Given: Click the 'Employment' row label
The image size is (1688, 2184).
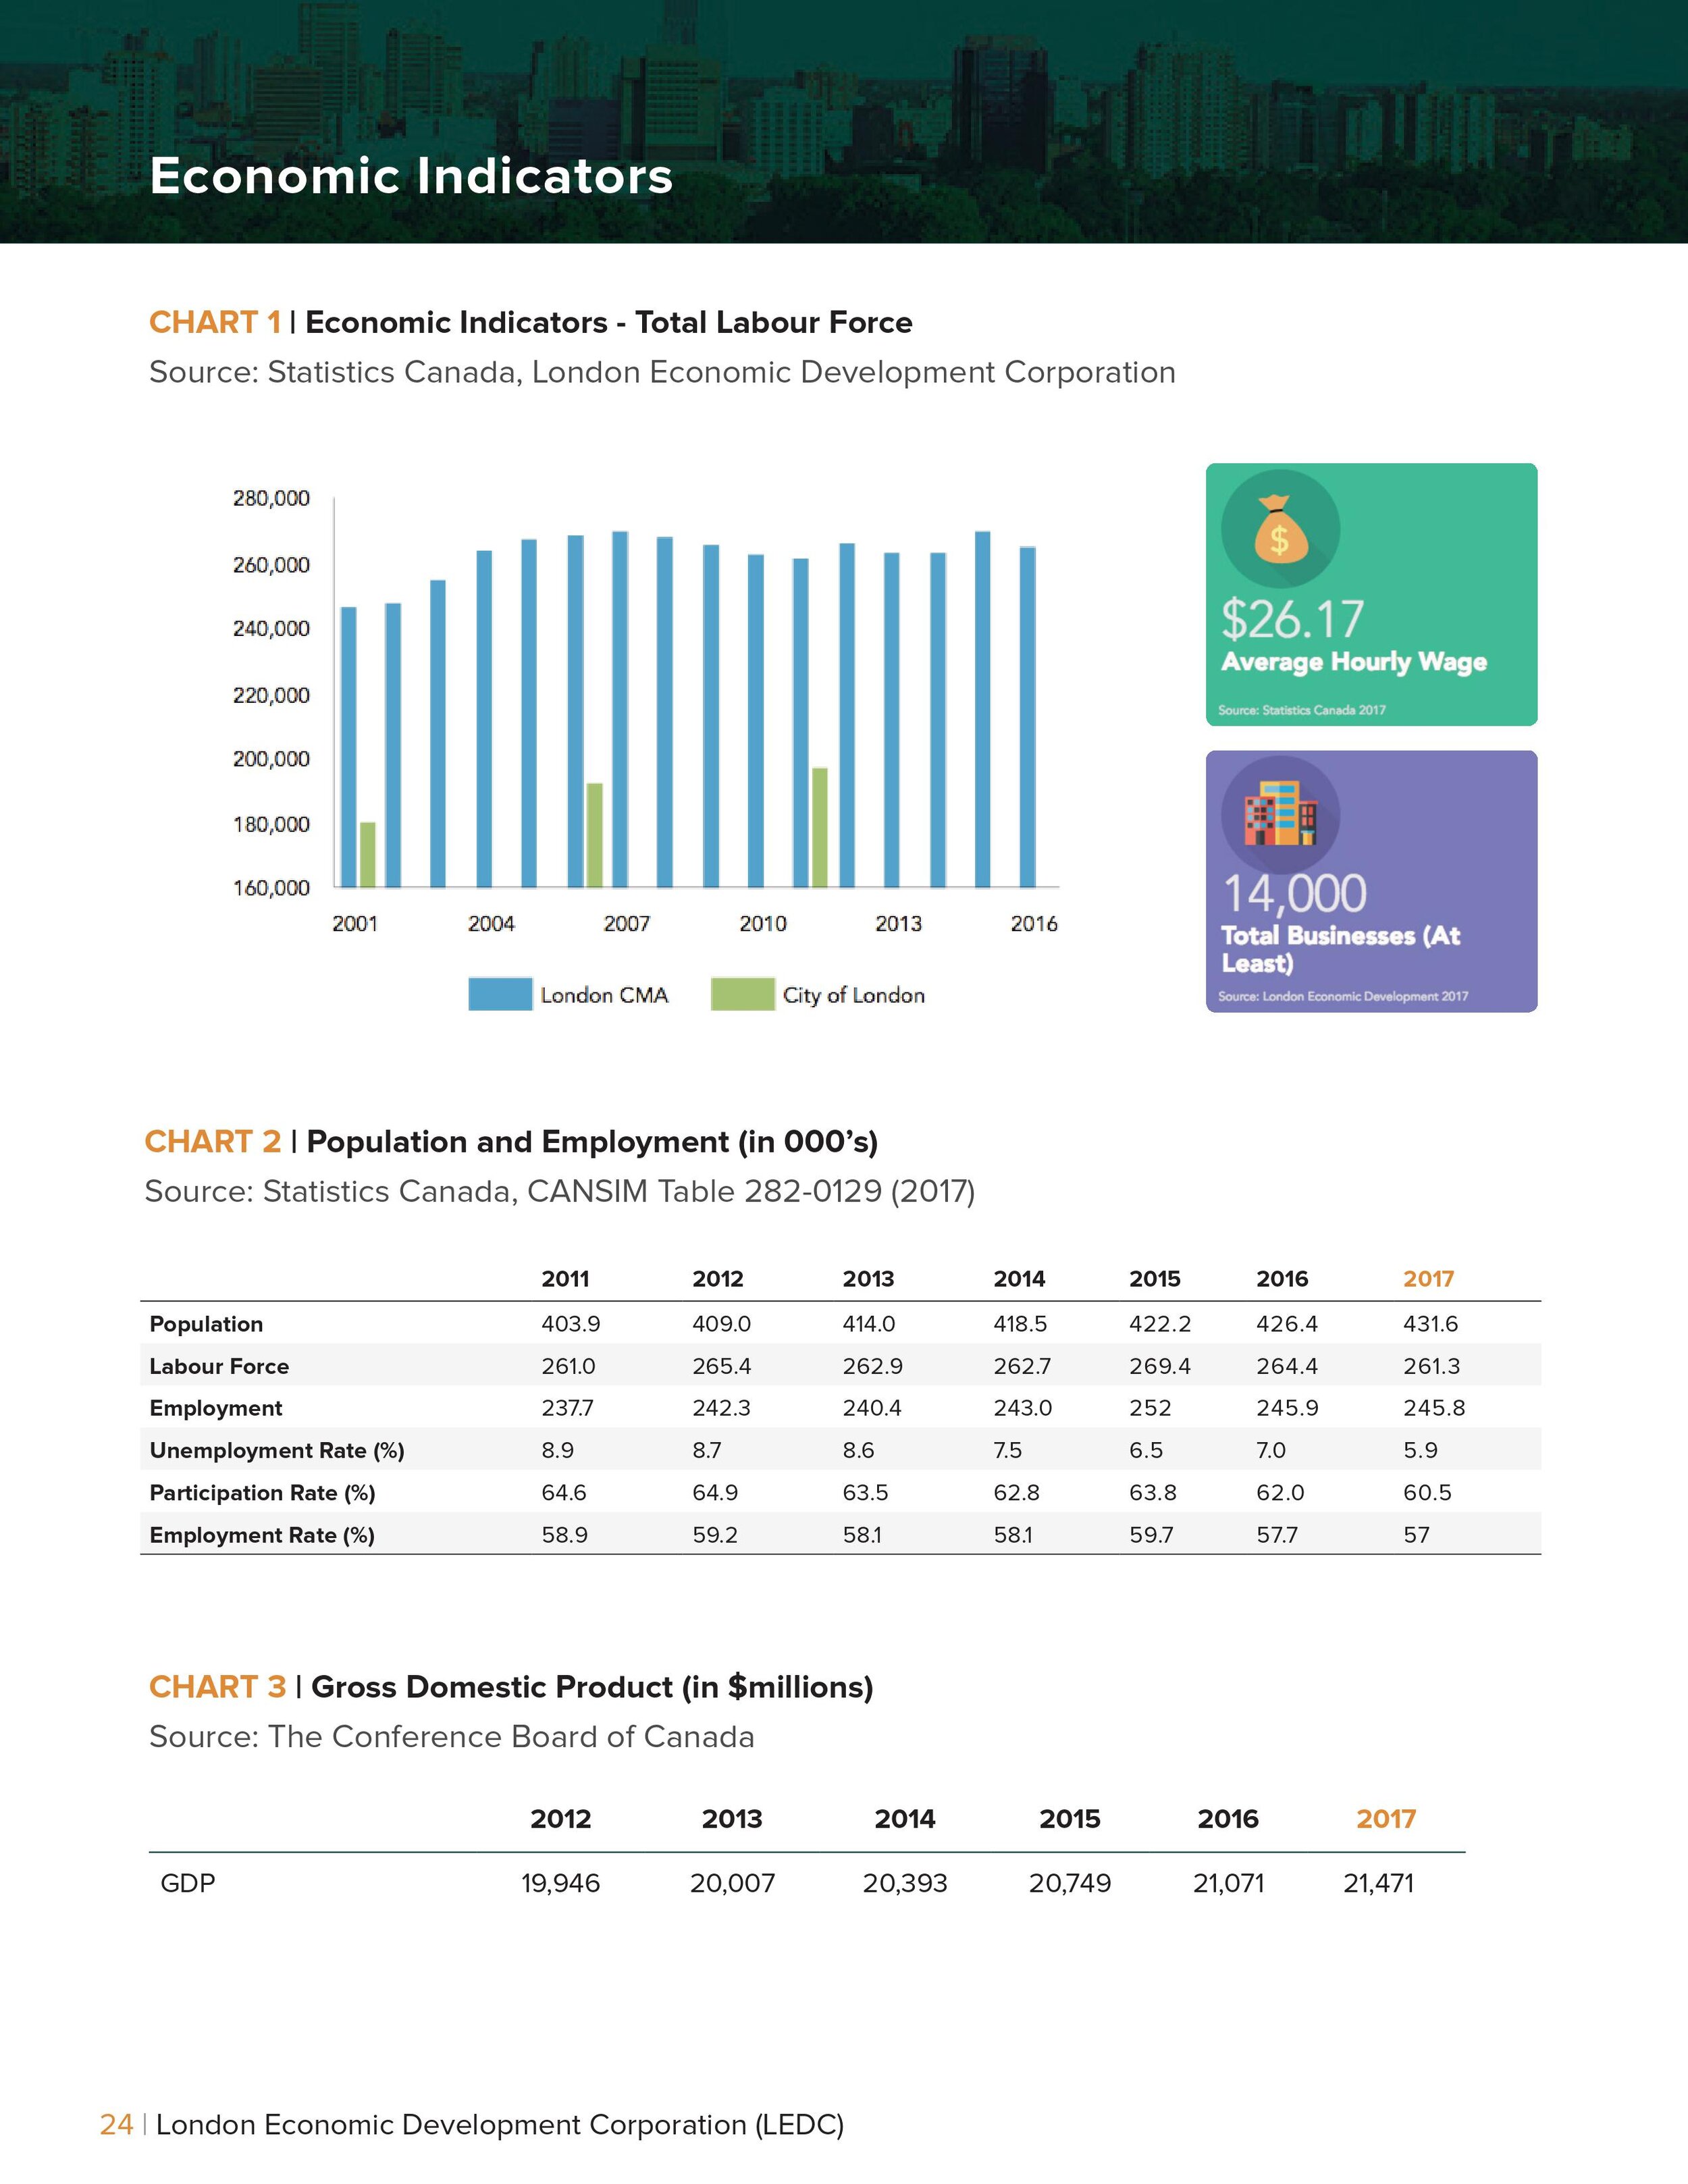Looking at the screenshot, I should tap(216, 1409).
